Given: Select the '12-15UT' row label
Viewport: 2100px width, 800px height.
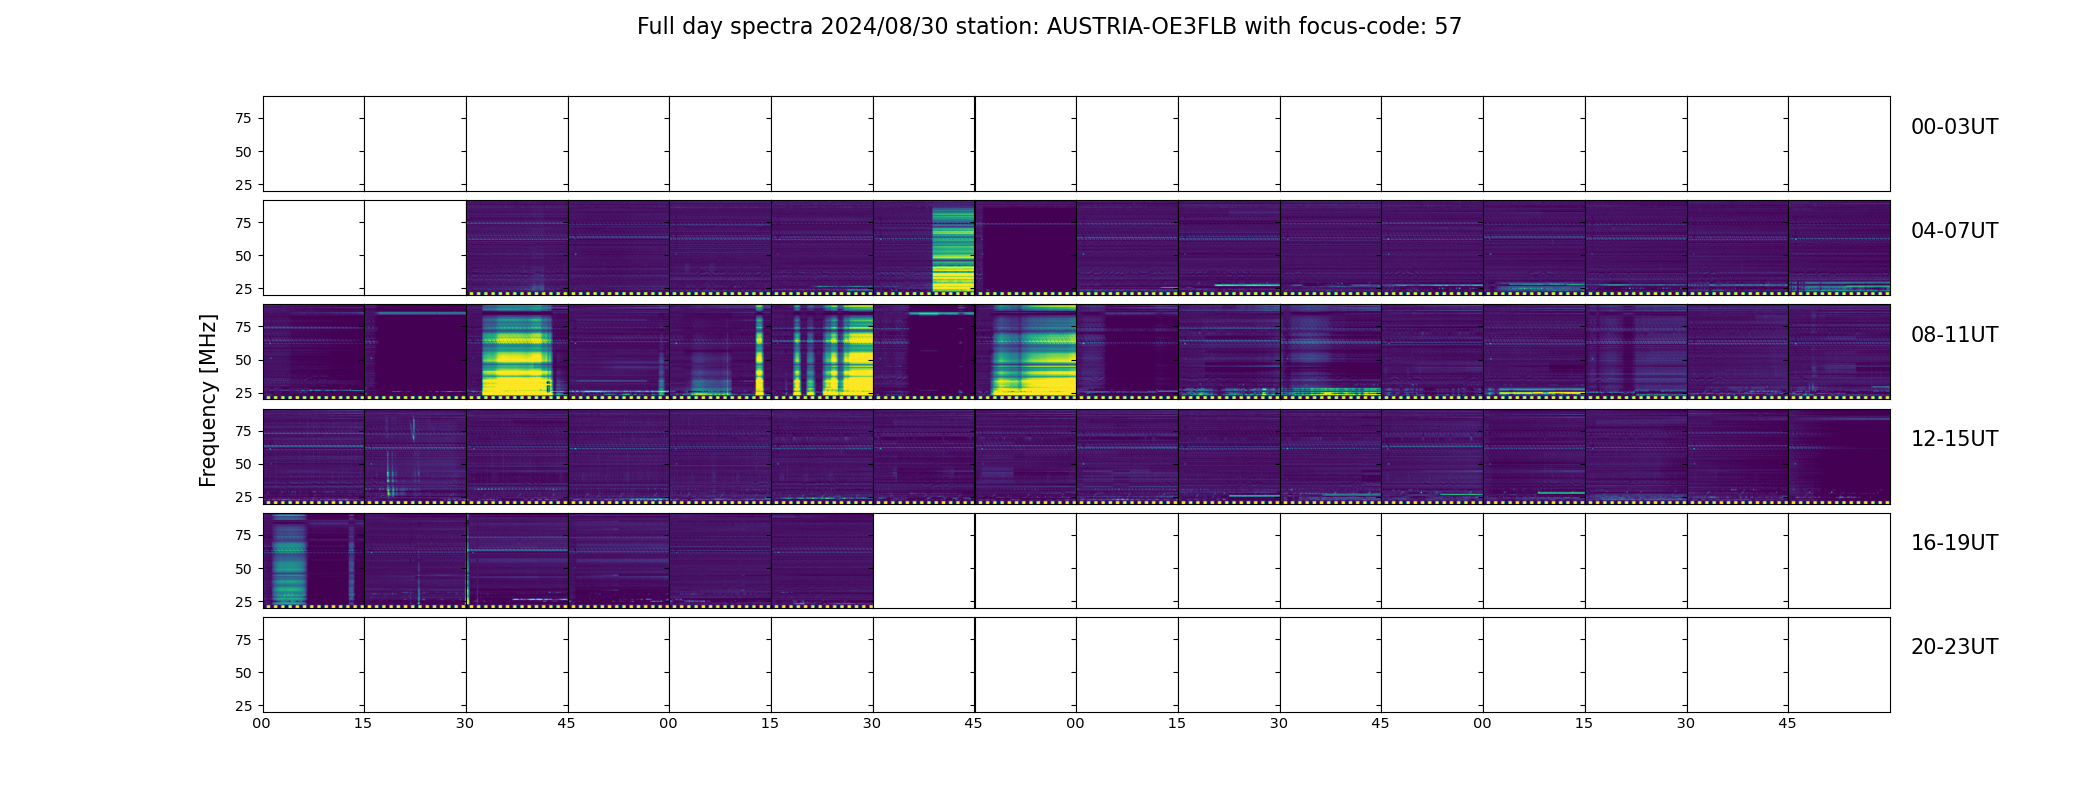Looking at the screenshot, I should coord(1954,439).
